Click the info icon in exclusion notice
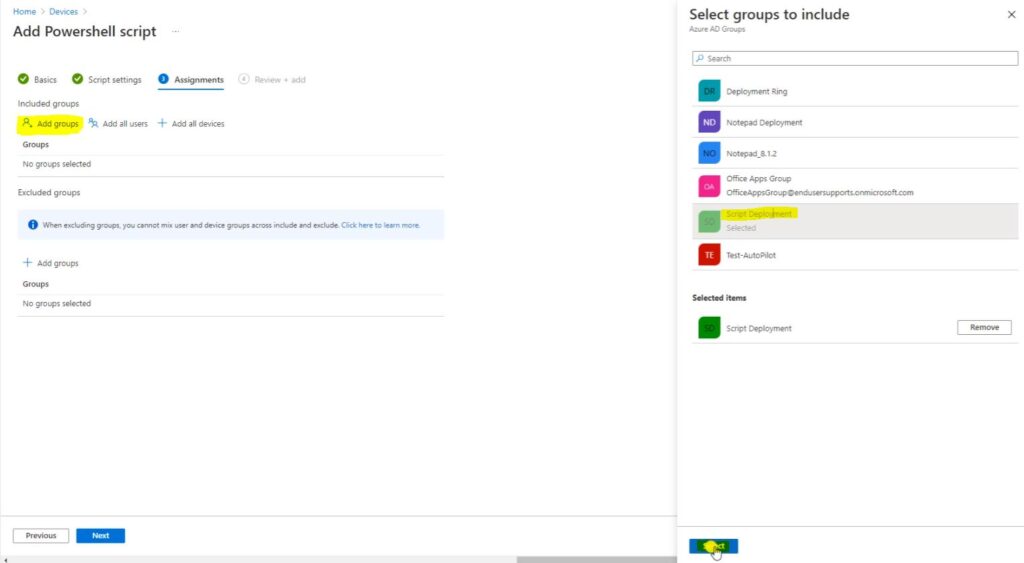 (x=33, y=225)
